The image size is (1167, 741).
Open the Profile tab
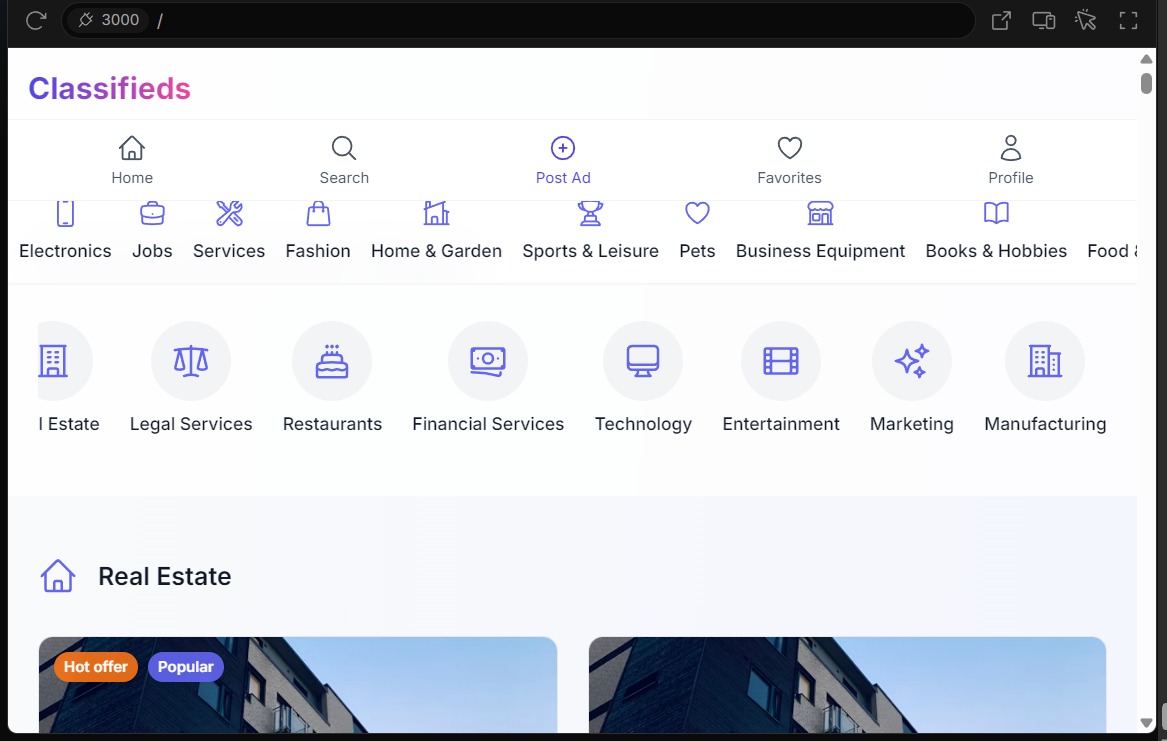click(1011, 161)
